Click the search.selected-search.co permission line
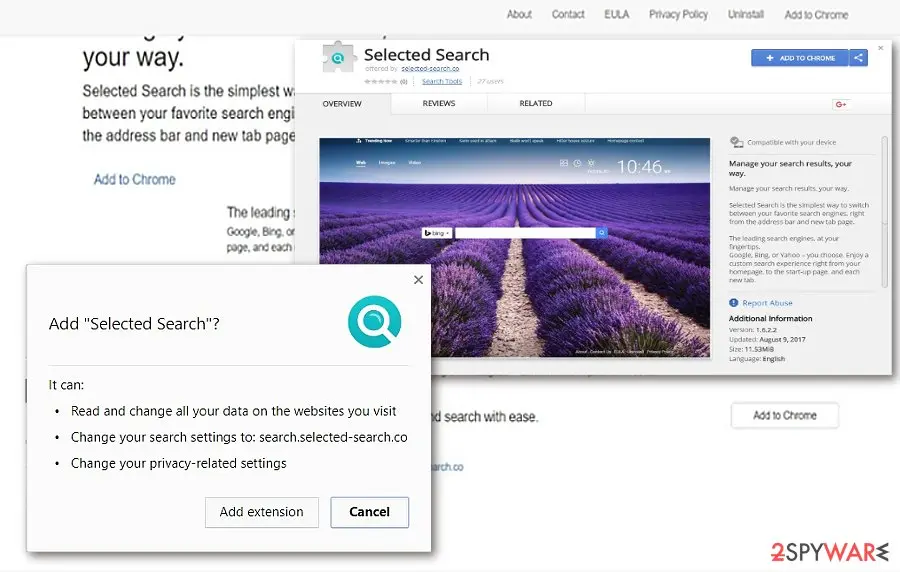This screenshot has height=572, width=900. [239, 437]
